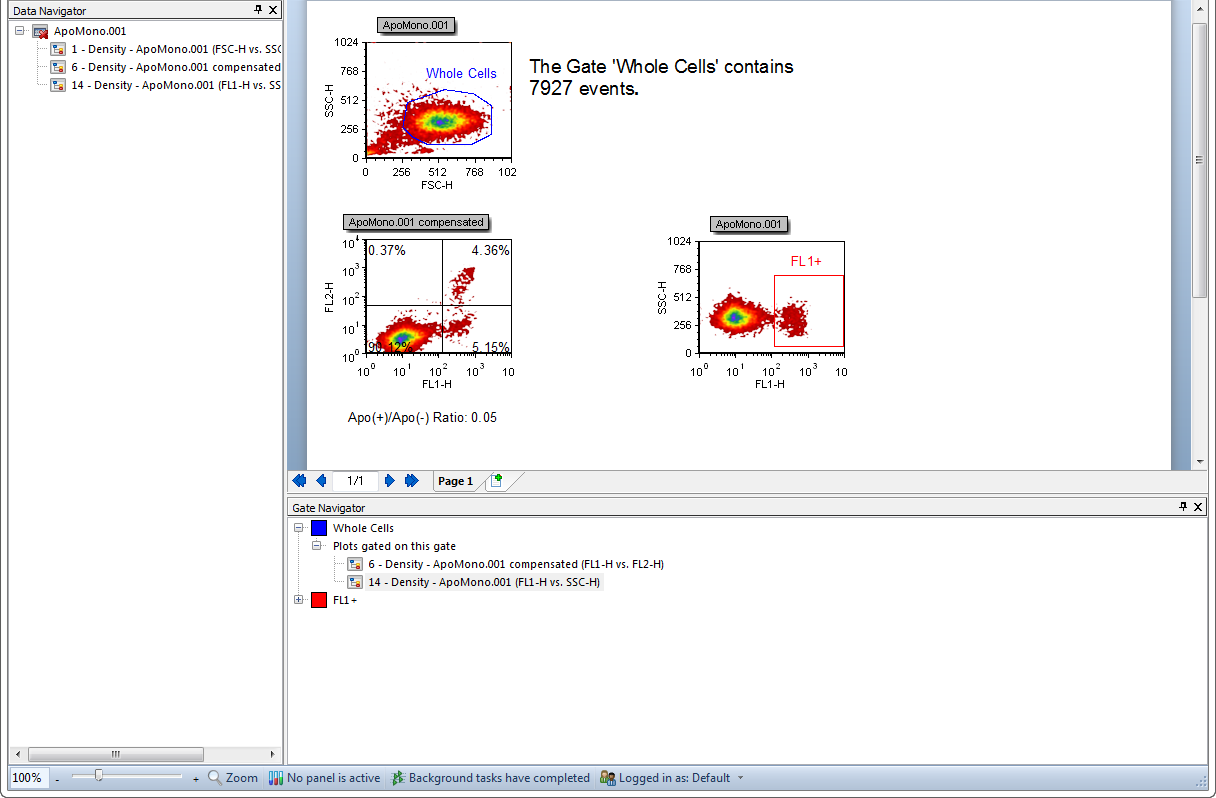Select plot 1 Density in Data Navigator
1216x798 pixels.
(175, 49)
